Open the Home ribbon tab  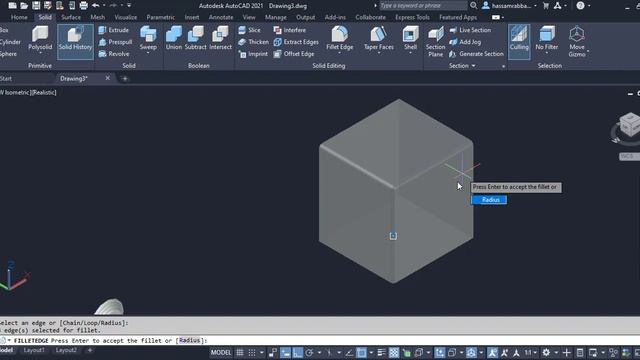tap(19, 17)
